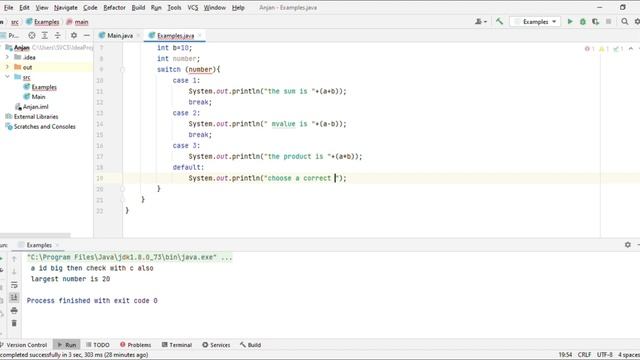The height and width of the screenshot is (360, 640).
Task: Clear console with trash icon
Action: pos(14,323)
